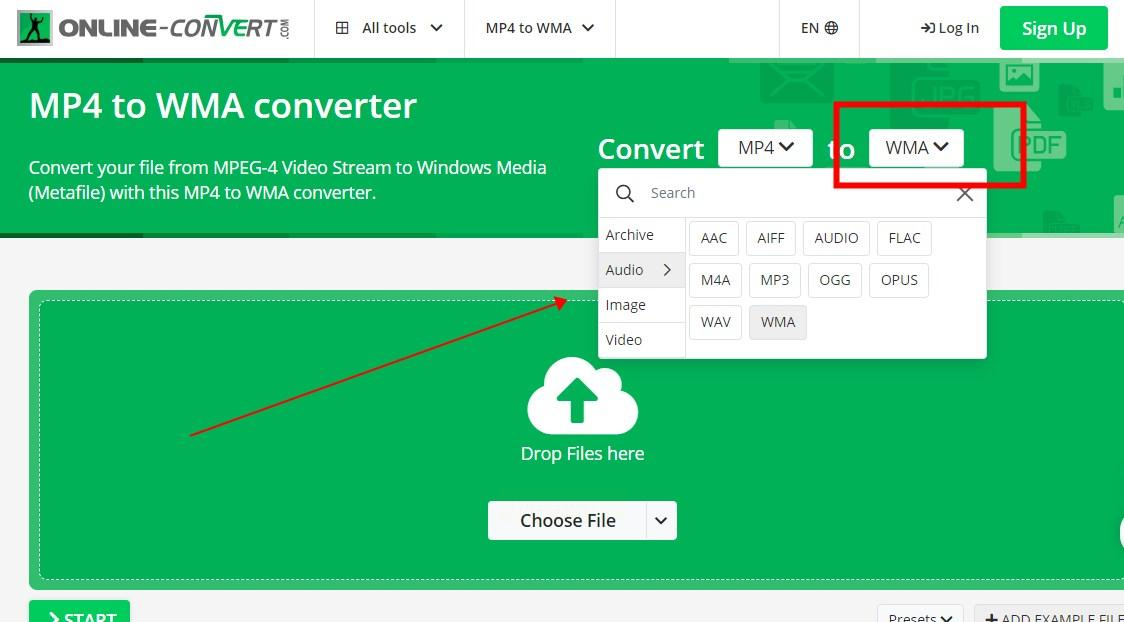Open the EN language selector
1124x622 pixels.
pyautogui.click(x=819, y=28)
